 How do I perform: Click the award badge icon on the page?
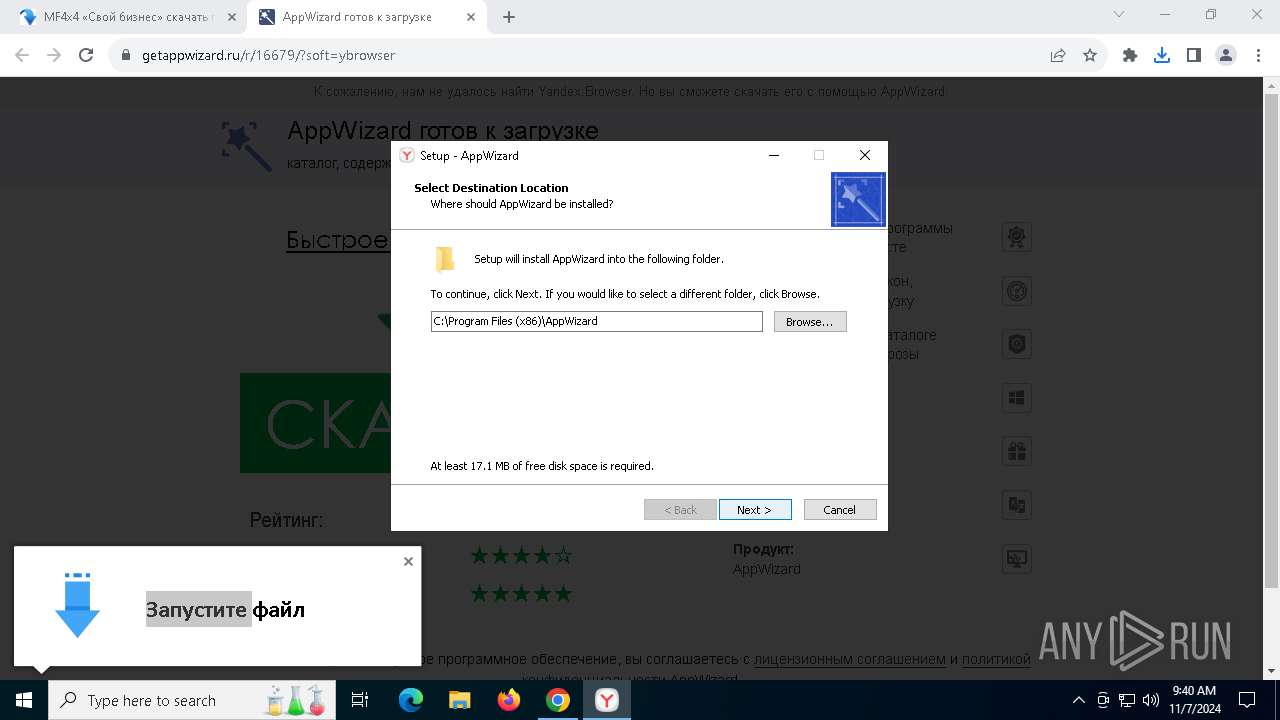(1017, 237)
